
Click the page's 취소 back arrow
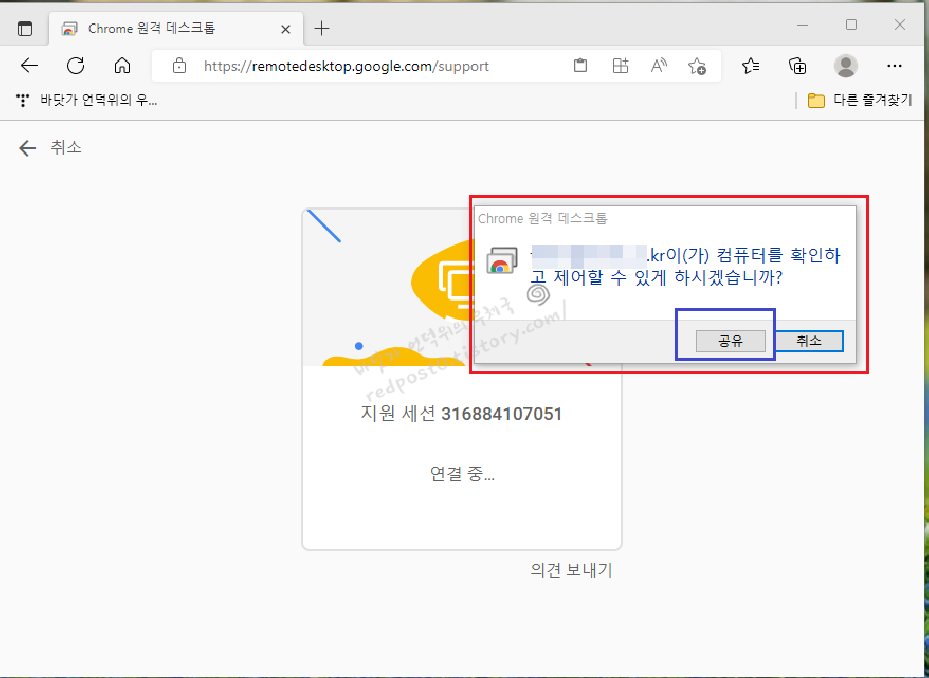(x=28, y=148)
